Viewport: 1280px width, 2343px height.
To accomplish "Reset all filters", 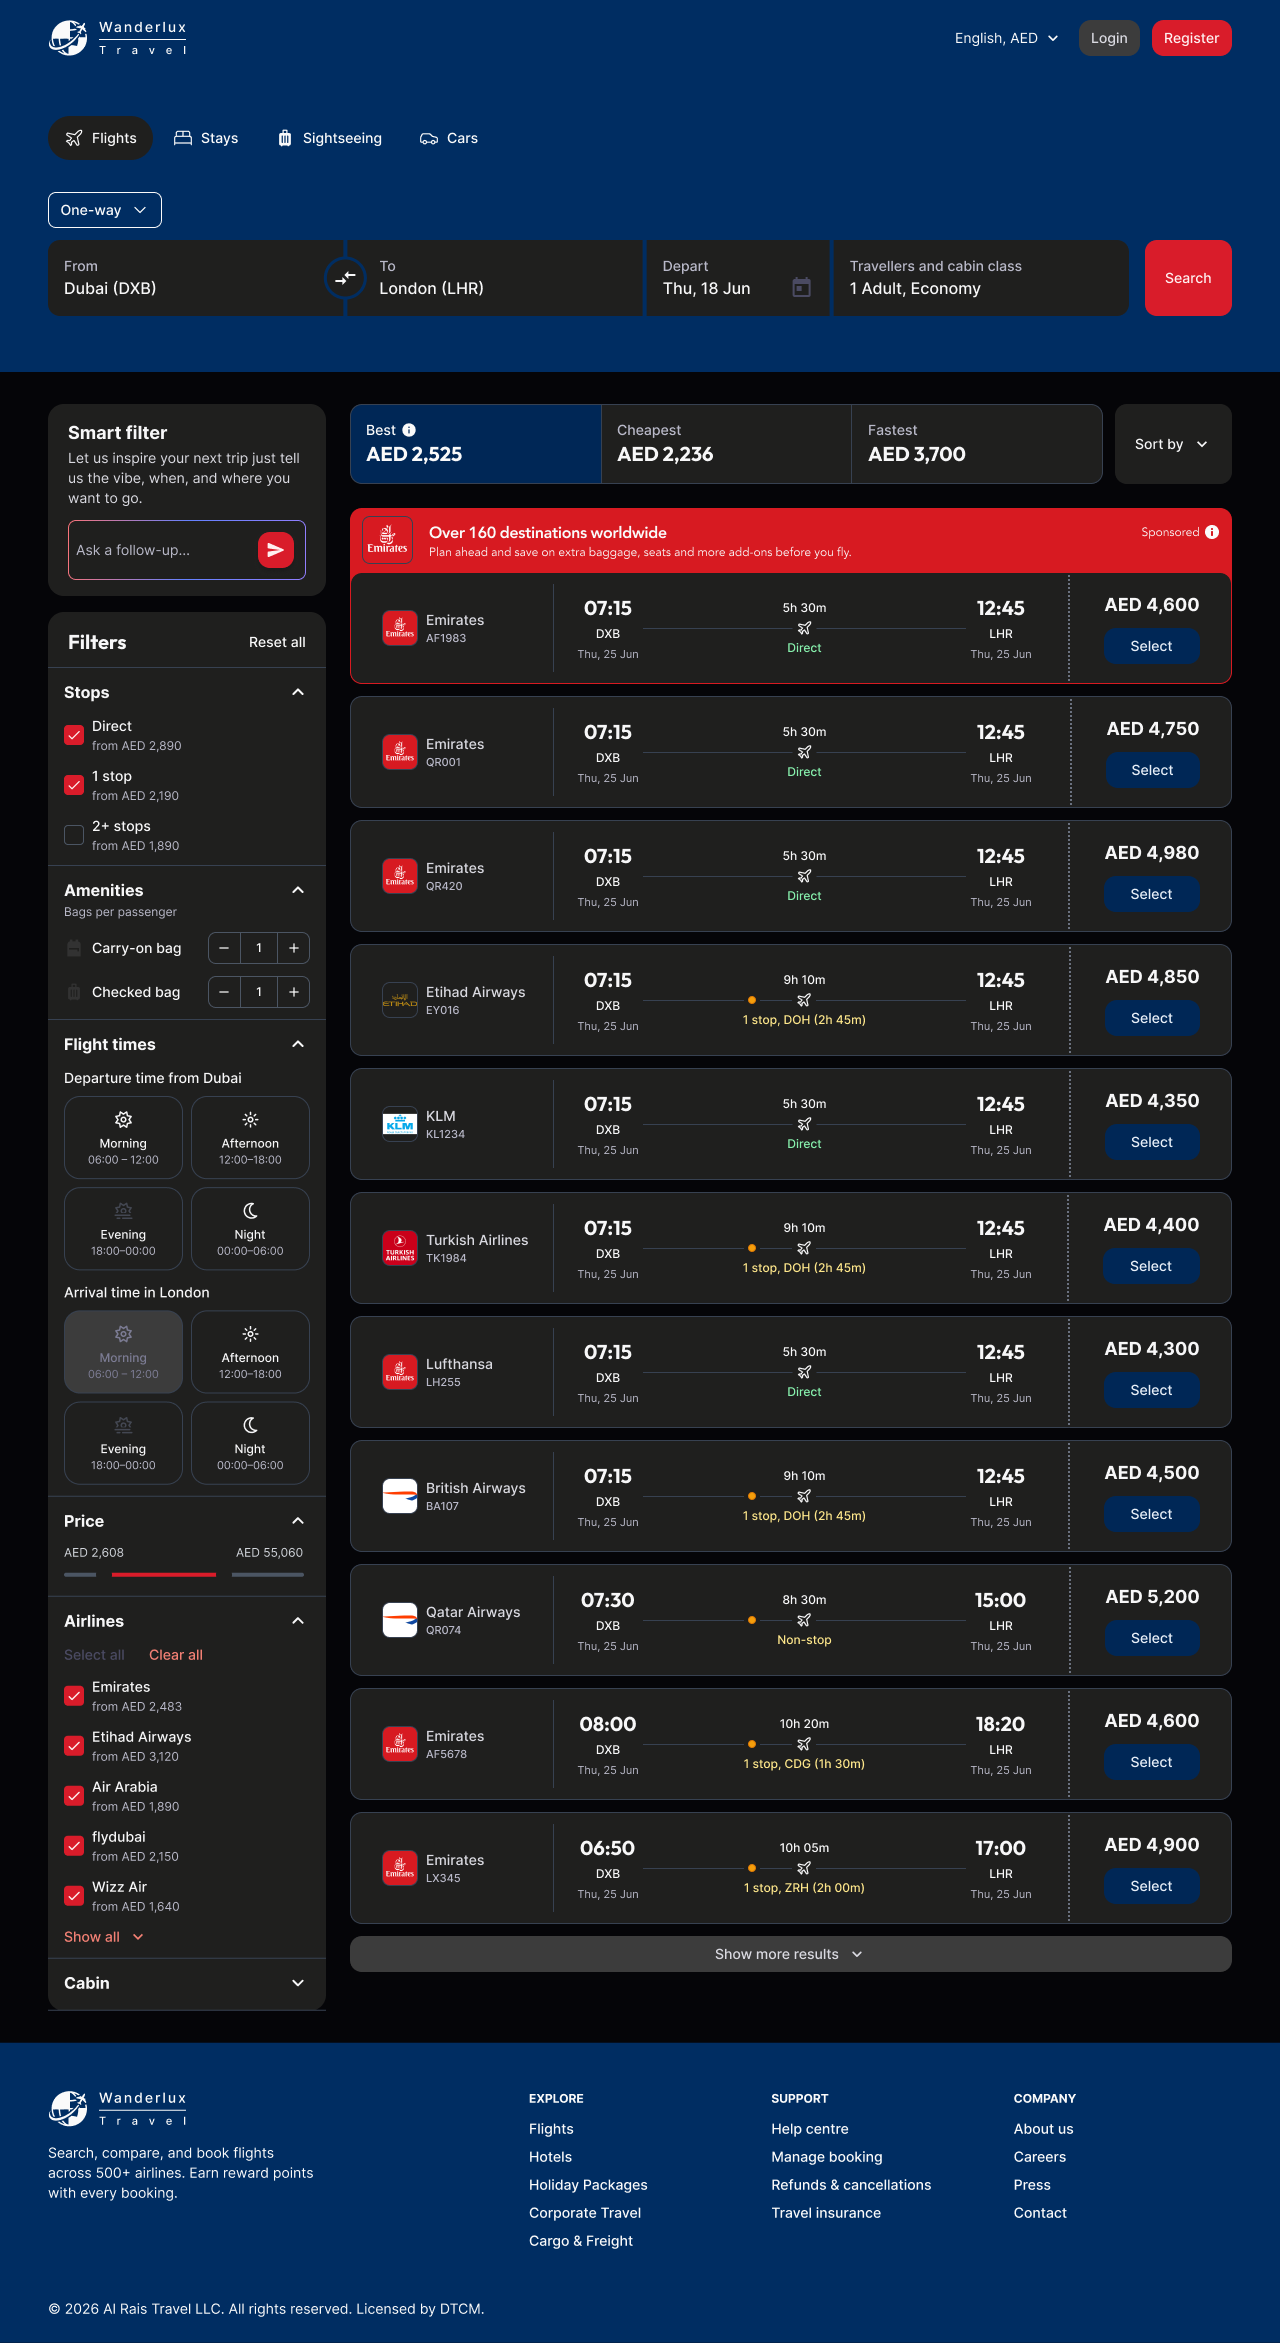I will 277,642.
